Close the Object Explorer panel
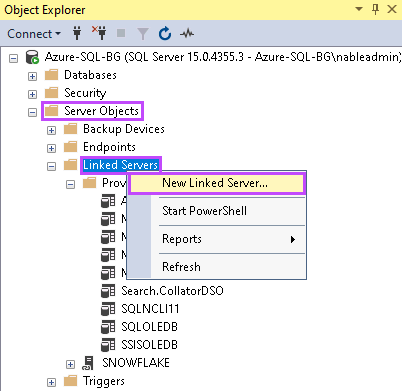The image size is (402, 391). 392,9
